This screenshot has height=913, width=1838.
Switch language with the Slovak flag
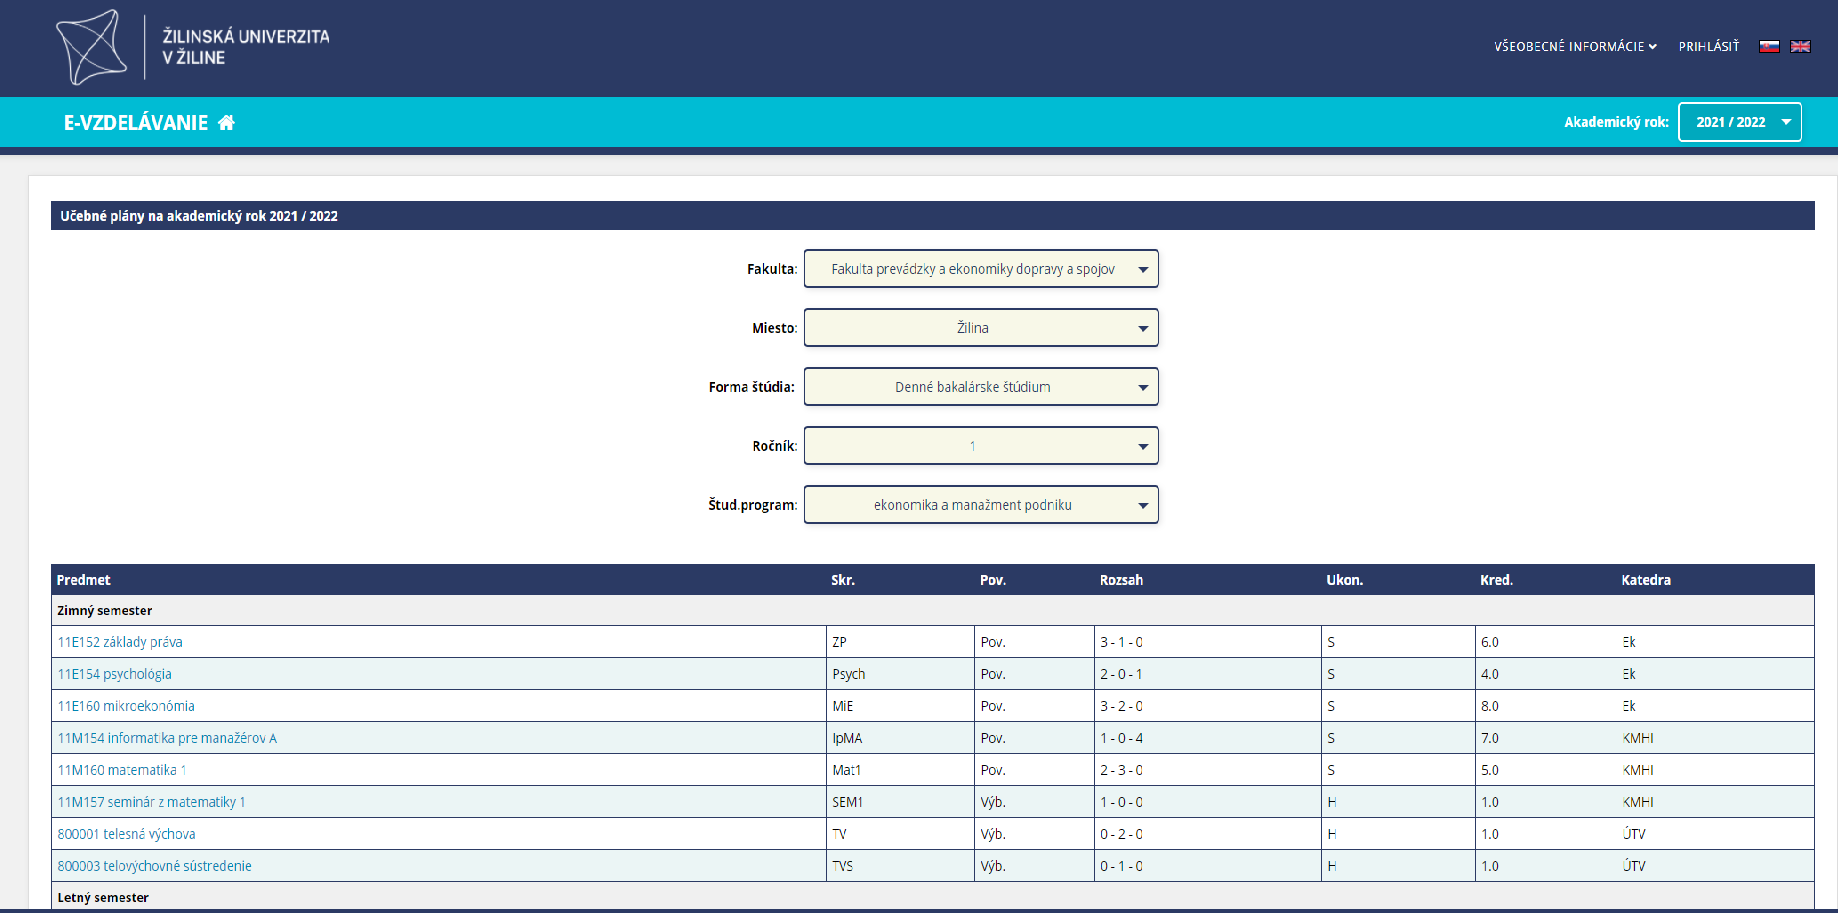pos(1769,46)
